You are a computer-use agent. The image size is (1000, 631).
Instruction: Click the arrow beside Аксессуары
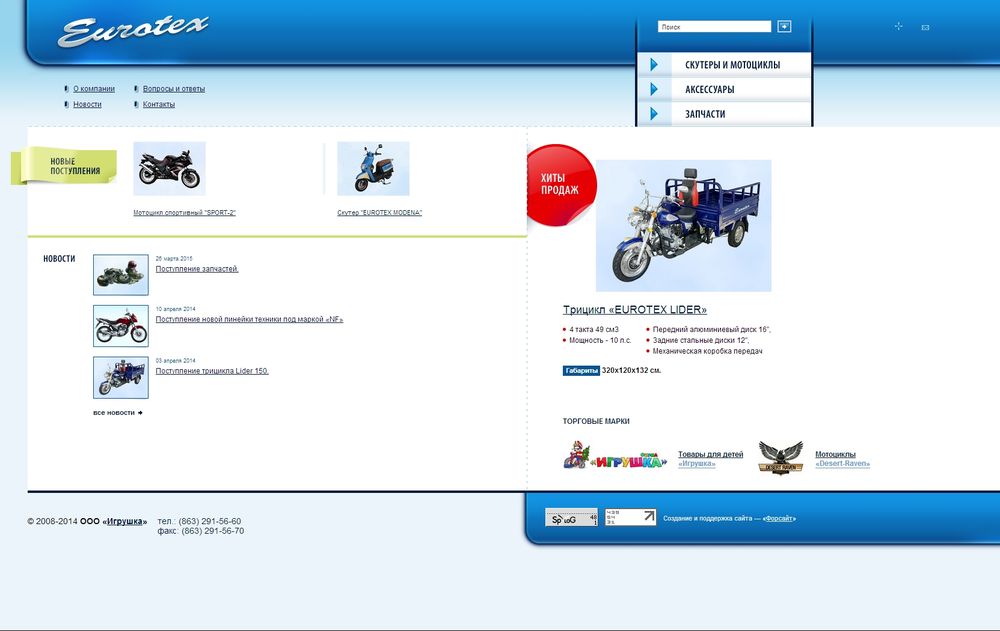tap(654, 89)
